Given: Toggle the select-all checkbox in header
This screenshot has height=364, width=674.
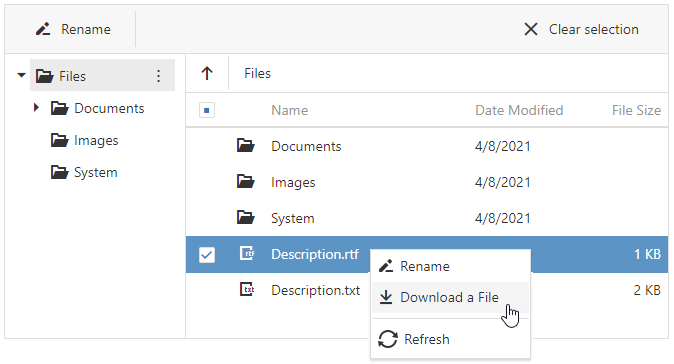Looking at the screenshot, I should pyautogui.click(x=207, y=110).
